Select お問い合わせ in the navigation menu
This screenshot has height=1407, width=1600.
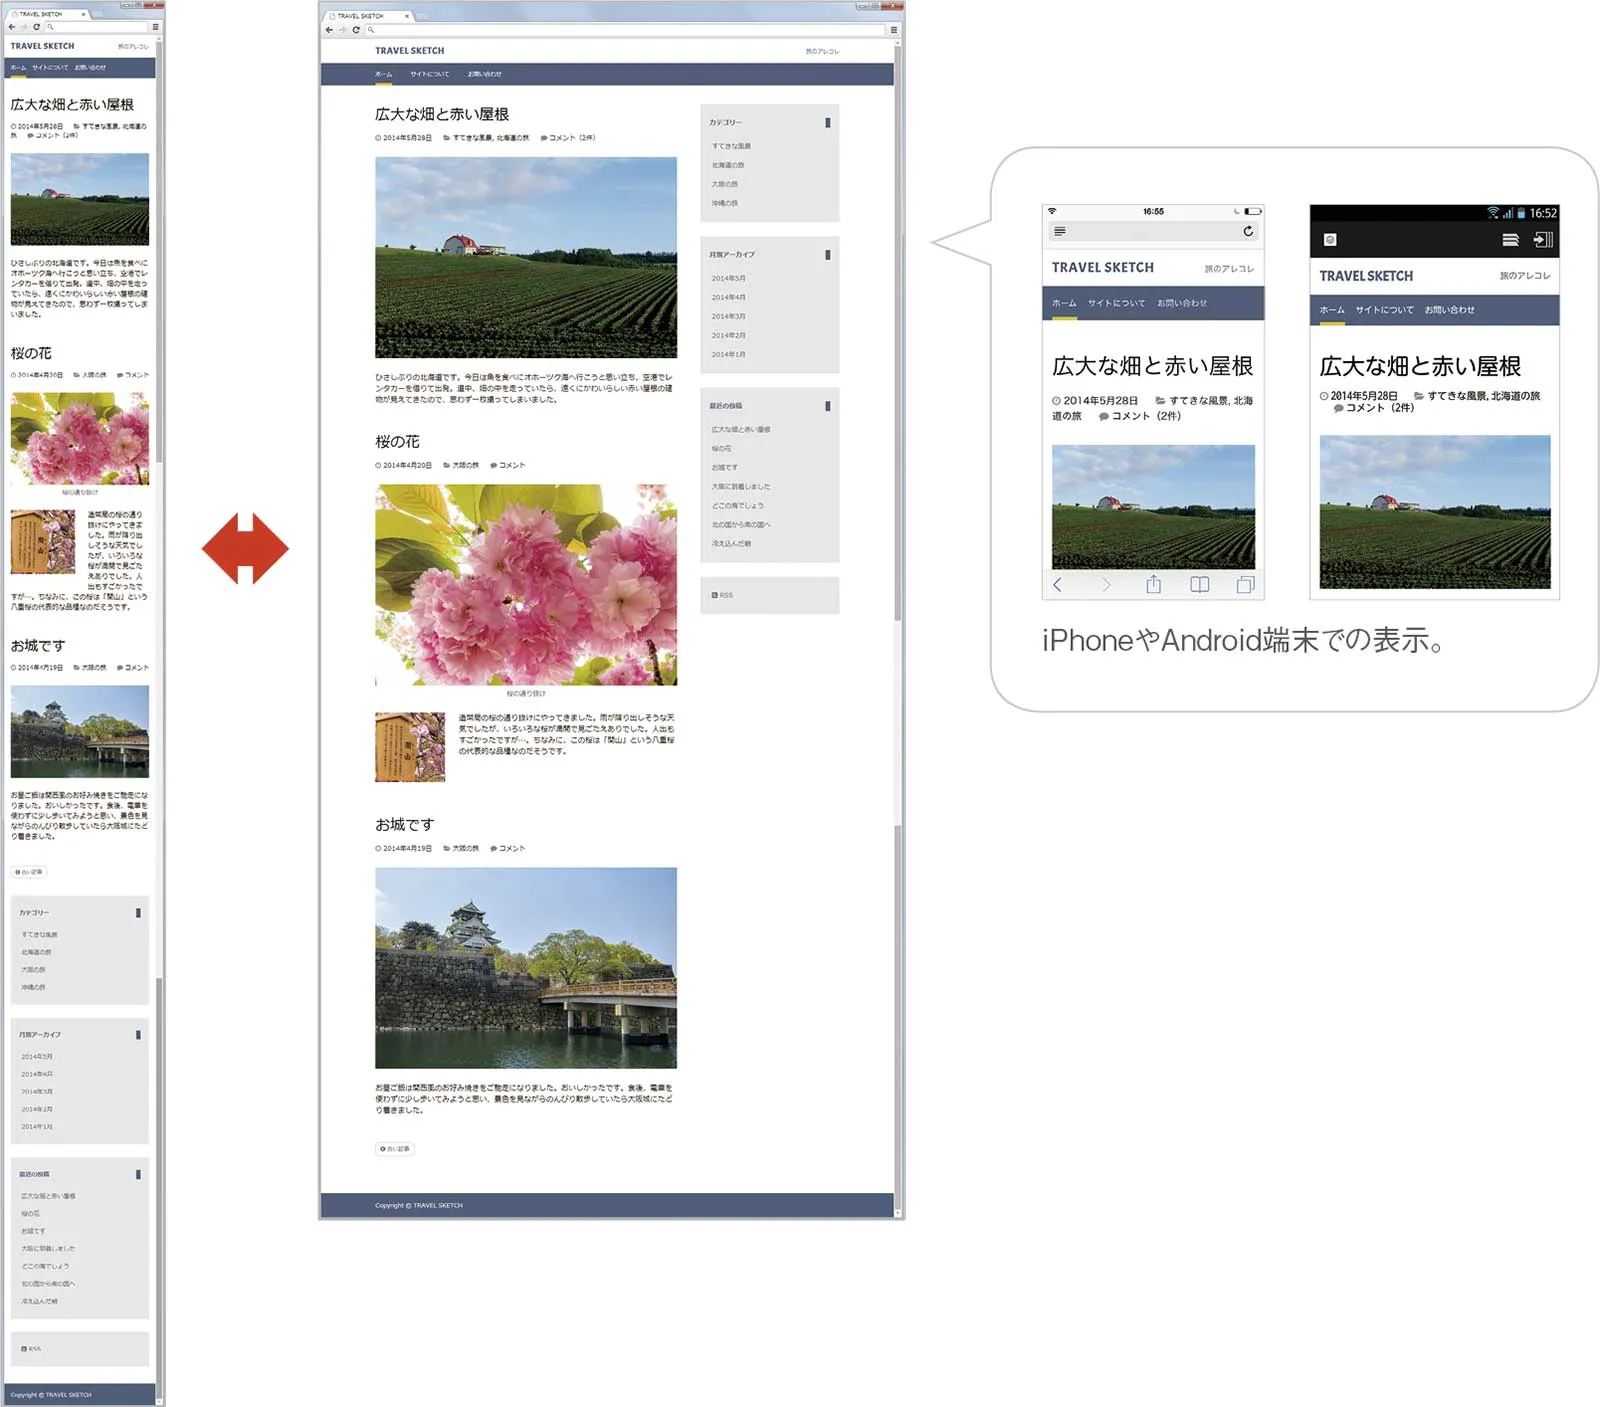pos(483,74)
